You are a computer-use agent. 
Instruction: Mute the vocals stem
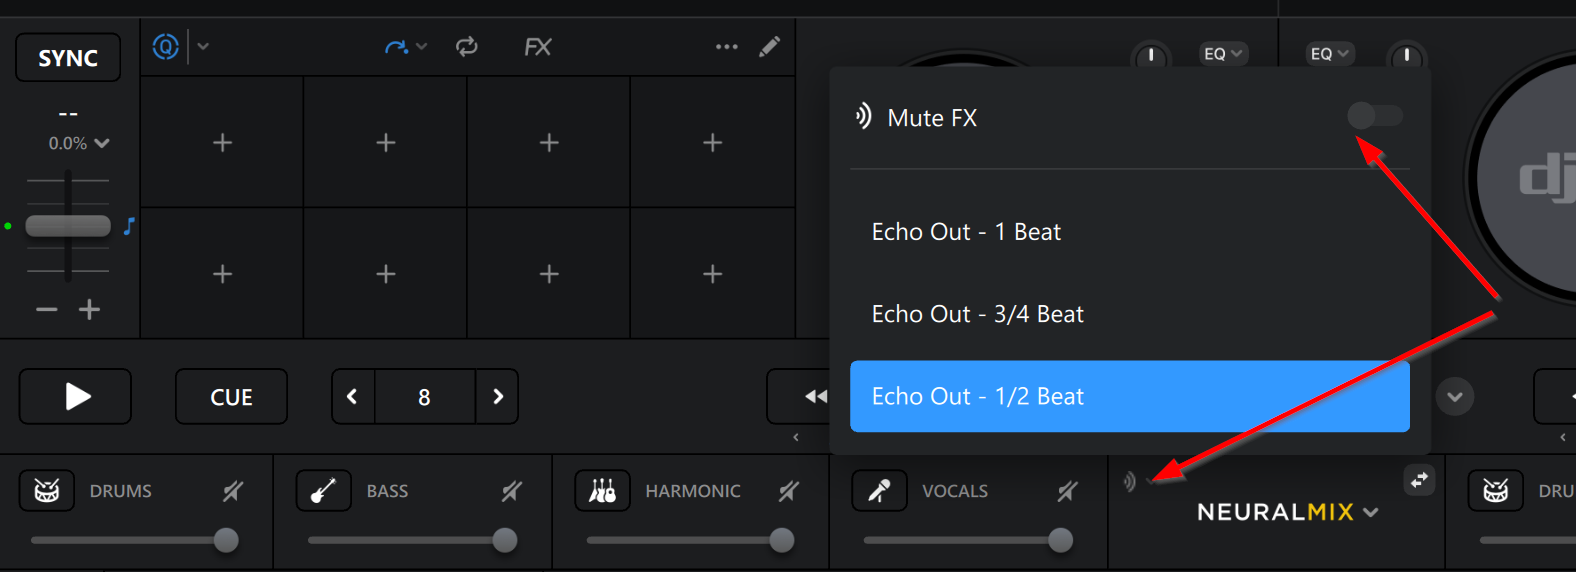[1068, 491]
